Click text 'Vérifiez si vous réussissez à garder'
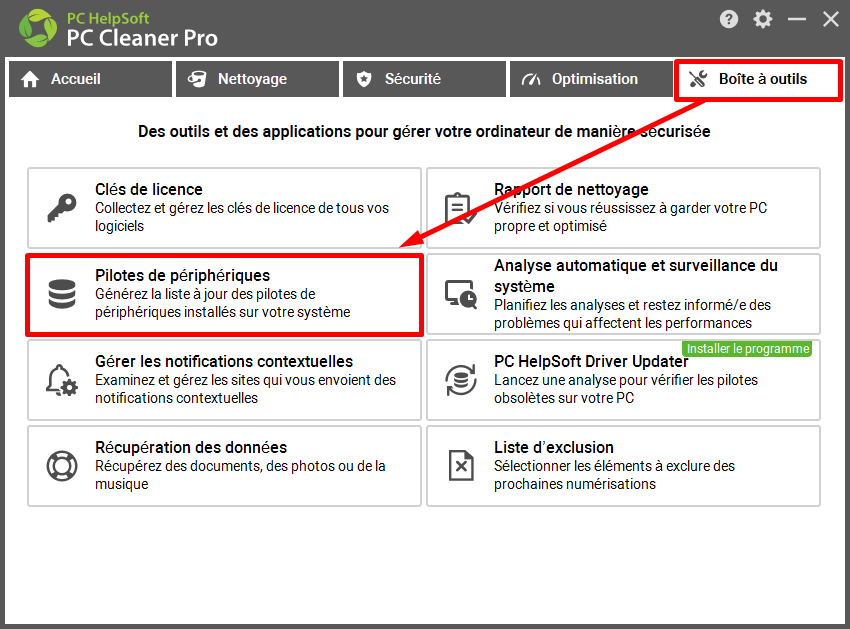The image size is (850, 629). (630, 217)
